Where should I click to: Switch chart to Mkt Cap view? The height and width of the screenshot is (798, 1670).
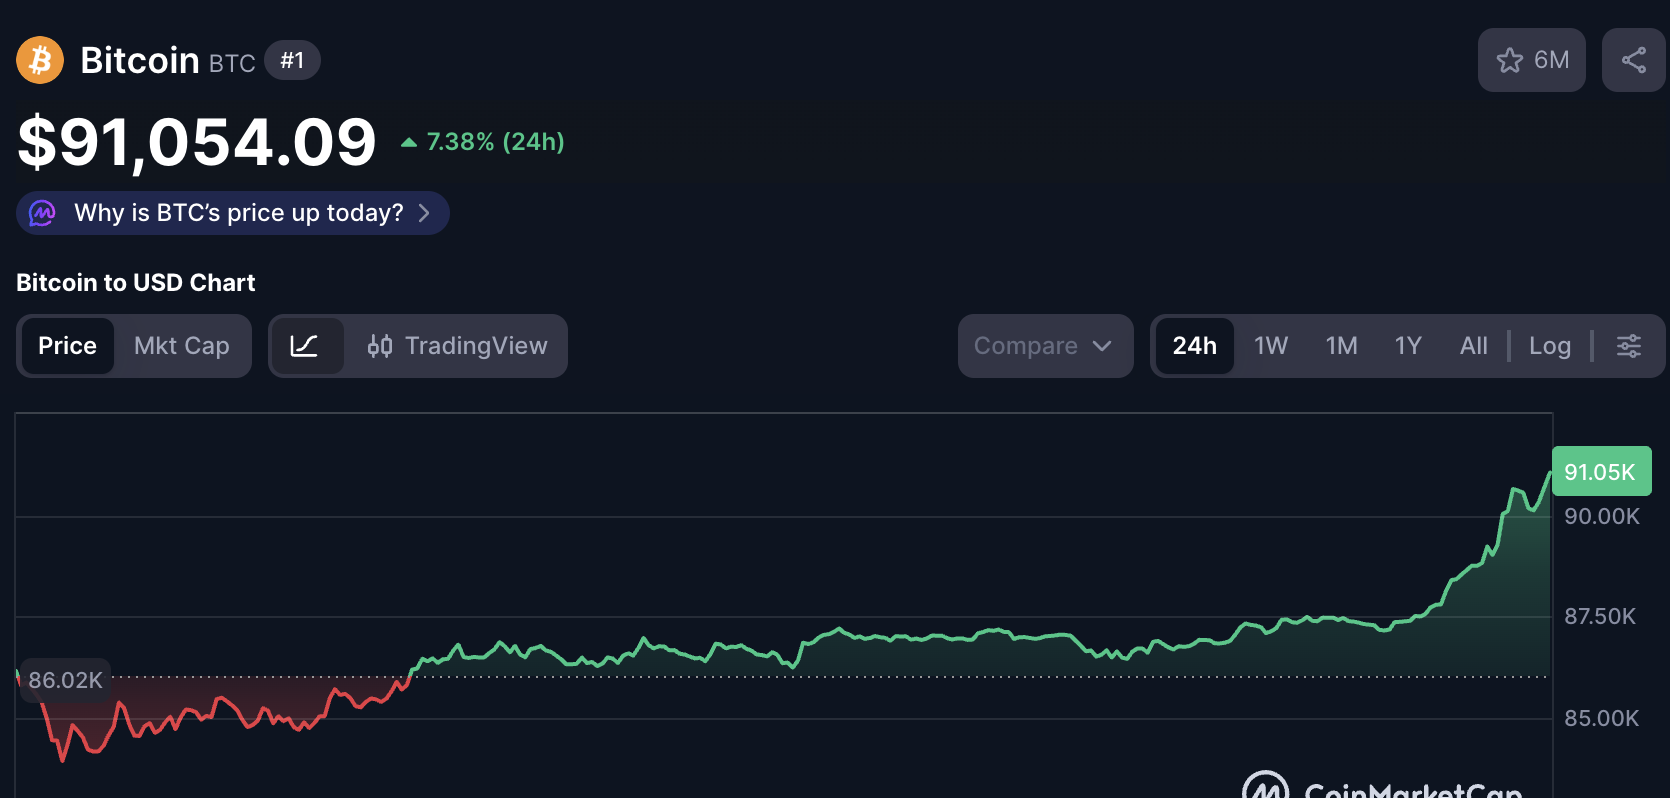tap(181, 346)
